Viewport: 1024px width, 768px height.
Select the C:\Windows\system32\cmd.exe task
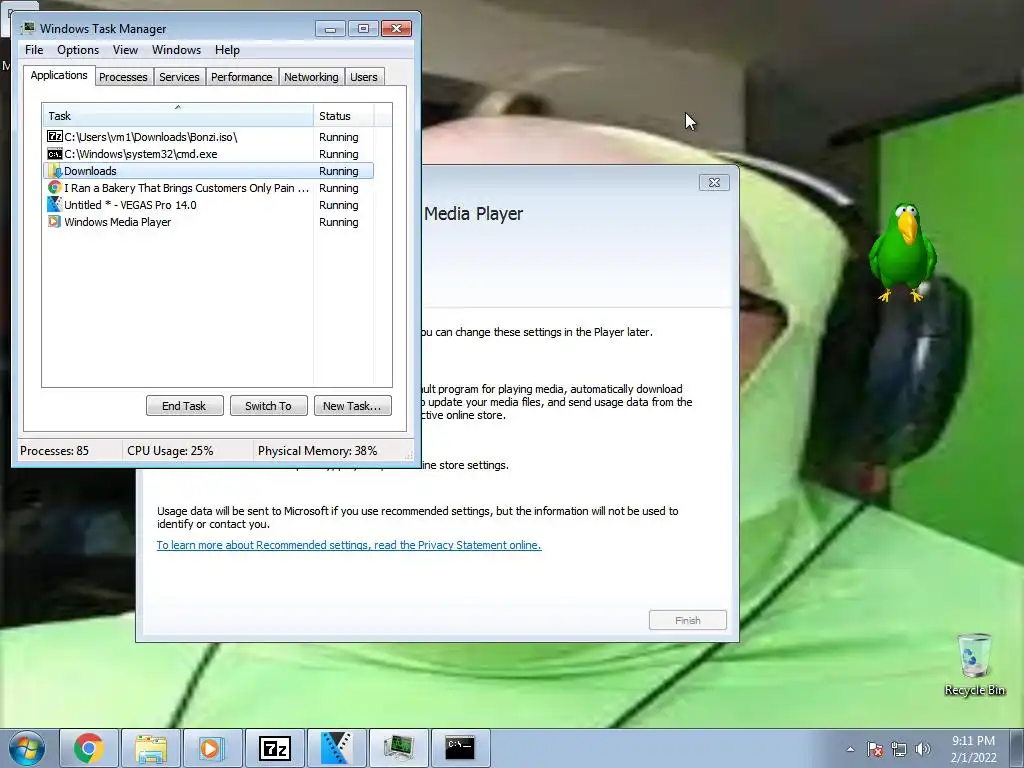140,153
